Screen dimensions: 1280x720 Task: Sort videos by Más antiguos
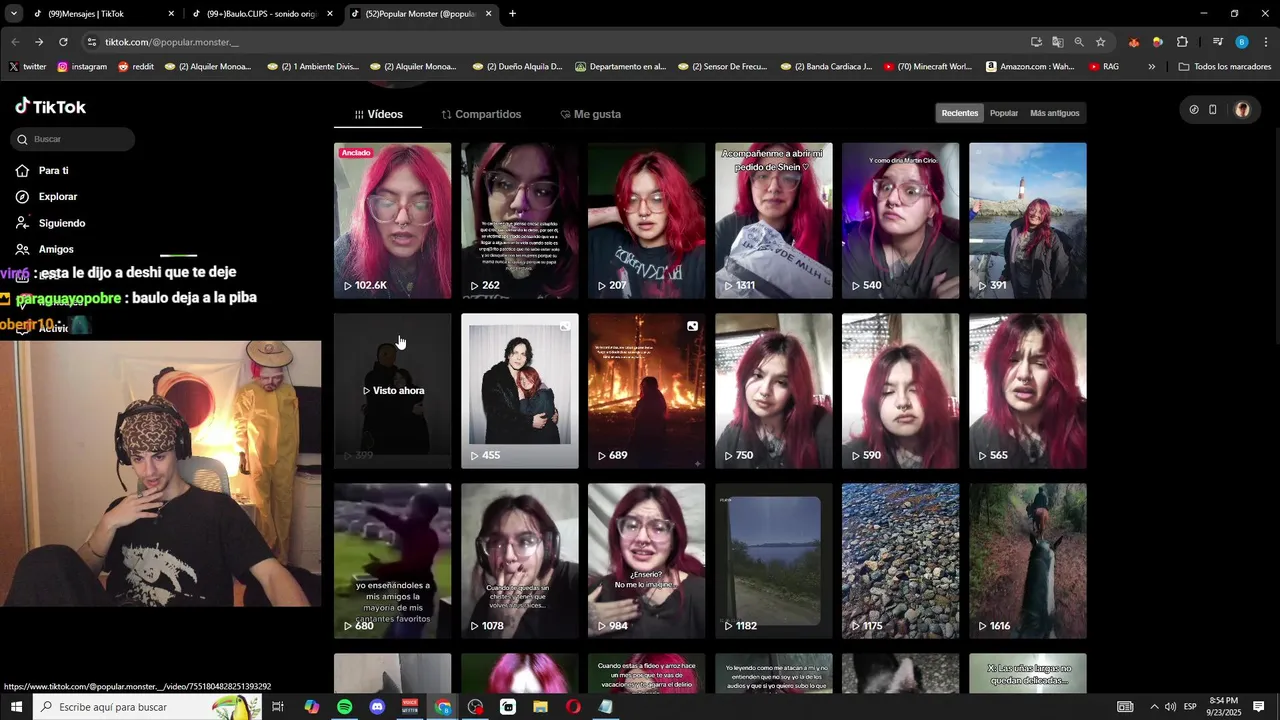[x=1055, y=113]
